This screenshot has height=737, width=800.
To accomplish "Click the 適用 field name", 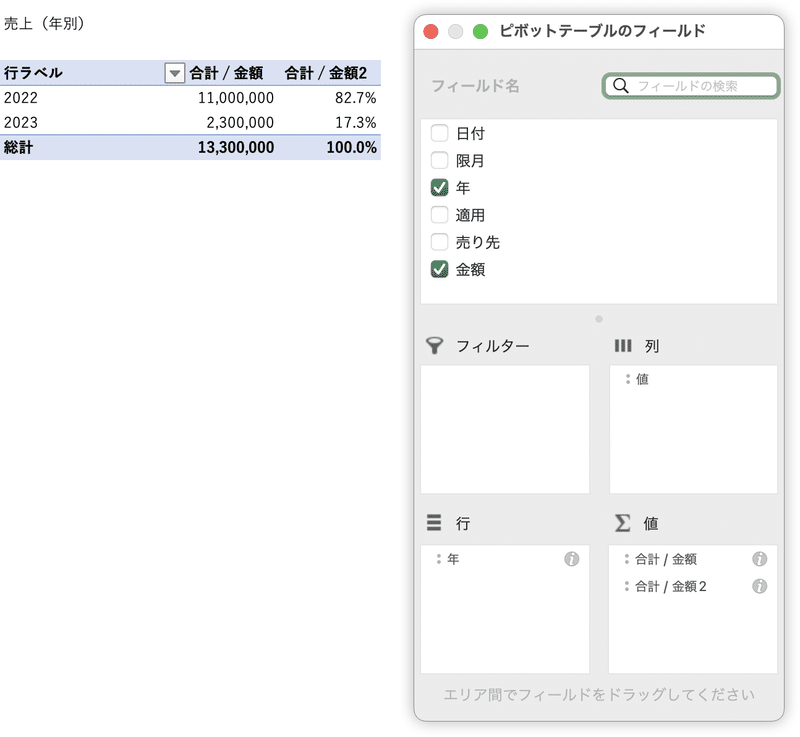I will 470,215.
